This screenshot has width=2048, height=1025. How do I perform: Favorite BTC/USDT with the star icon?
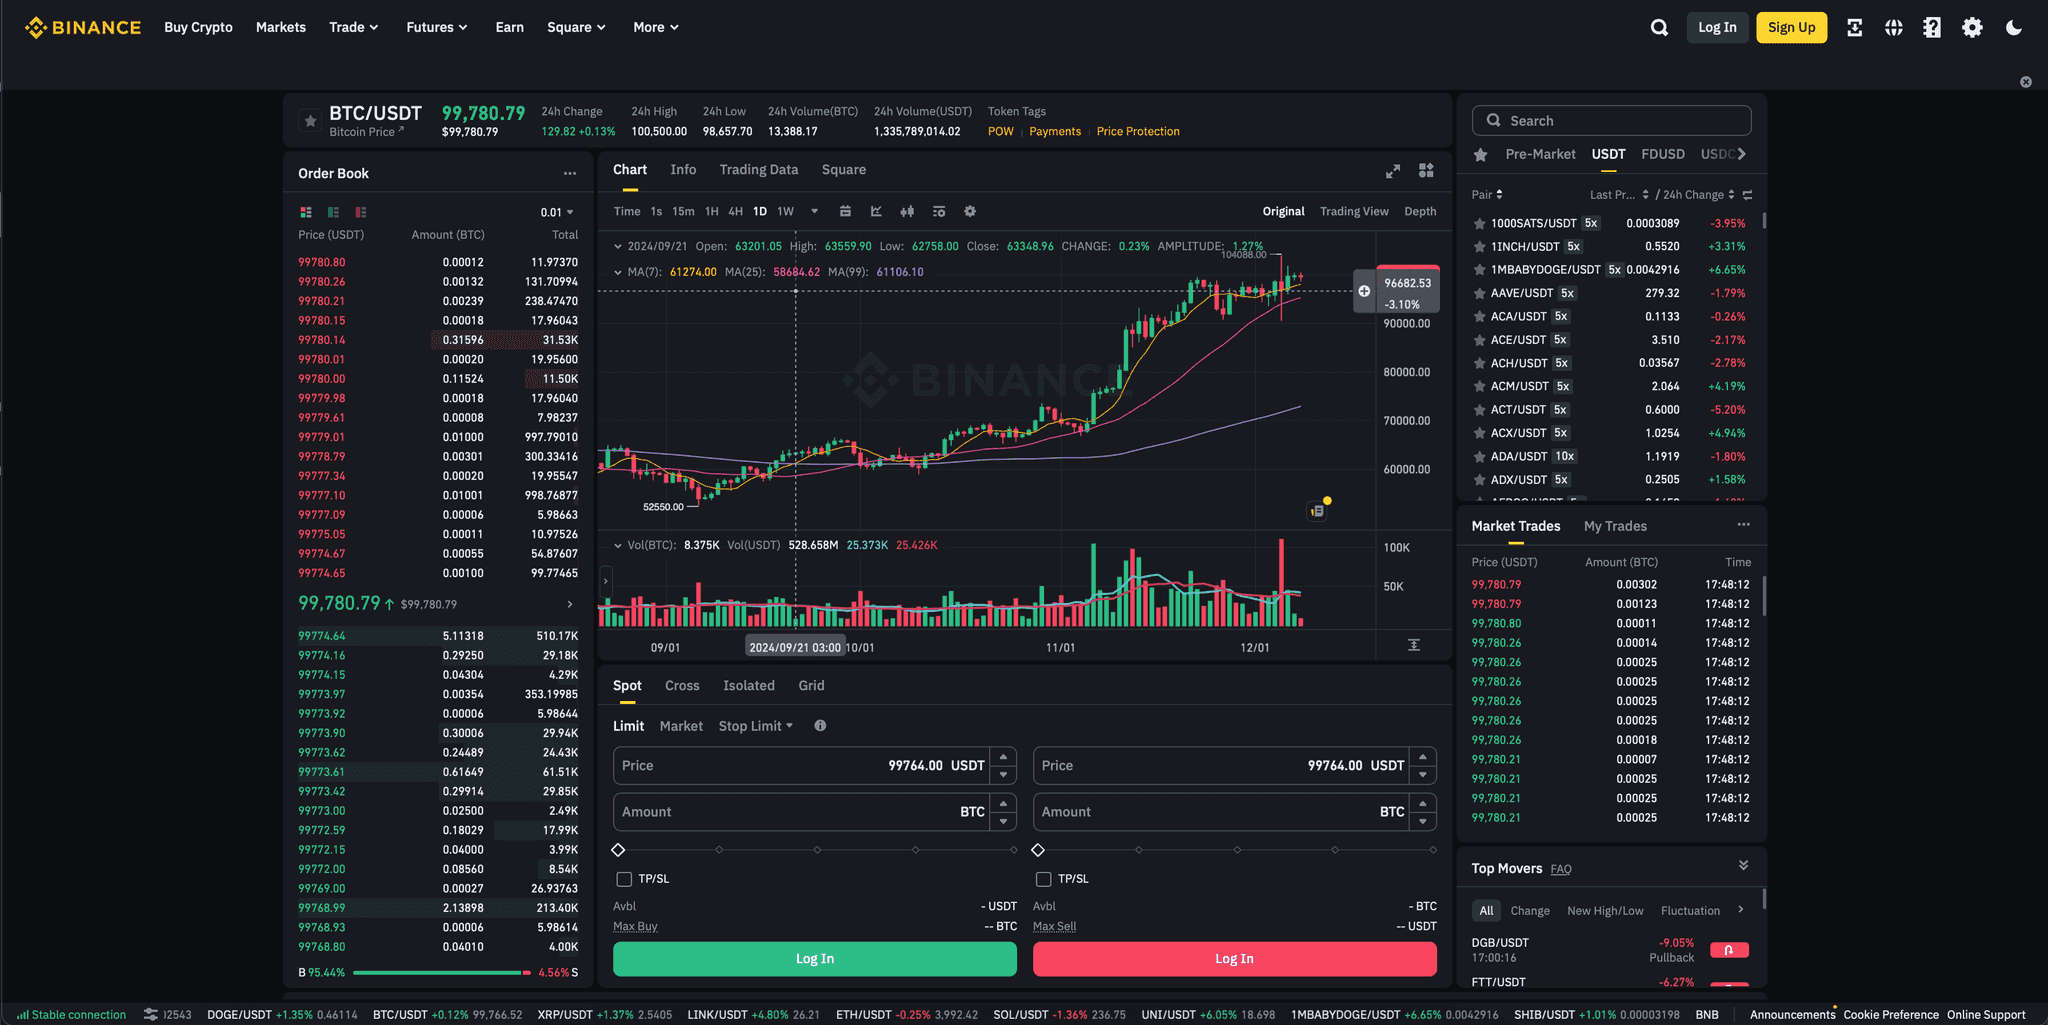310,120
